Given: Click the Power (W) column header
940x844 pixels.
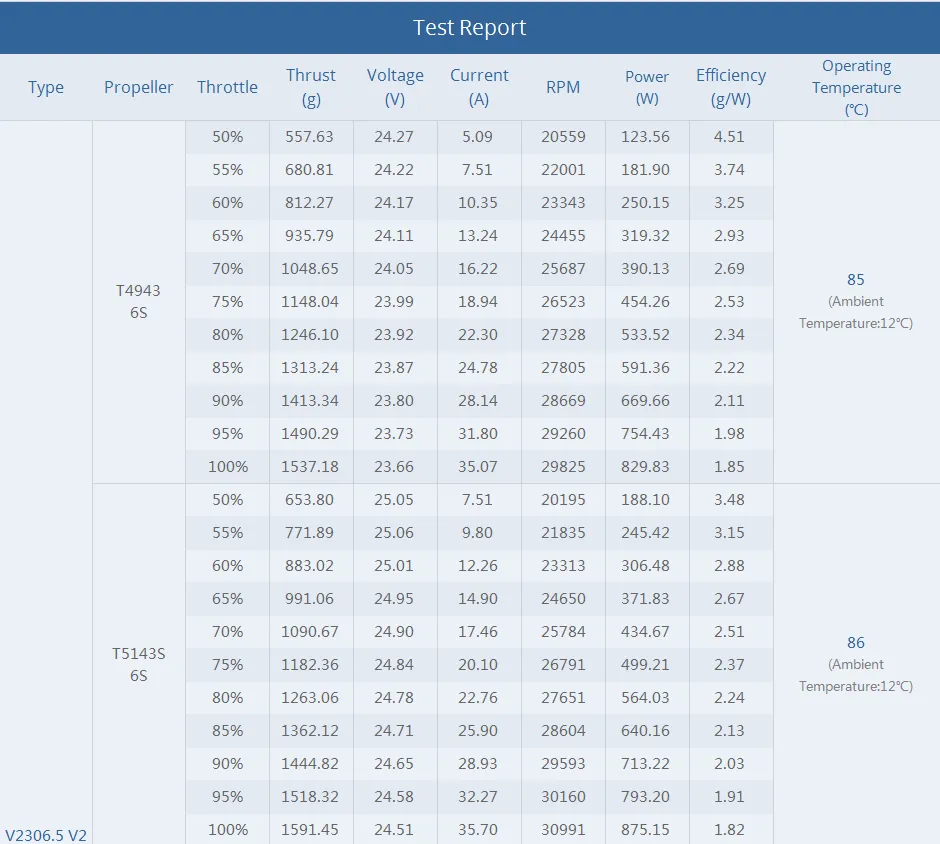Looking at the screenshot, I should 647,87.
